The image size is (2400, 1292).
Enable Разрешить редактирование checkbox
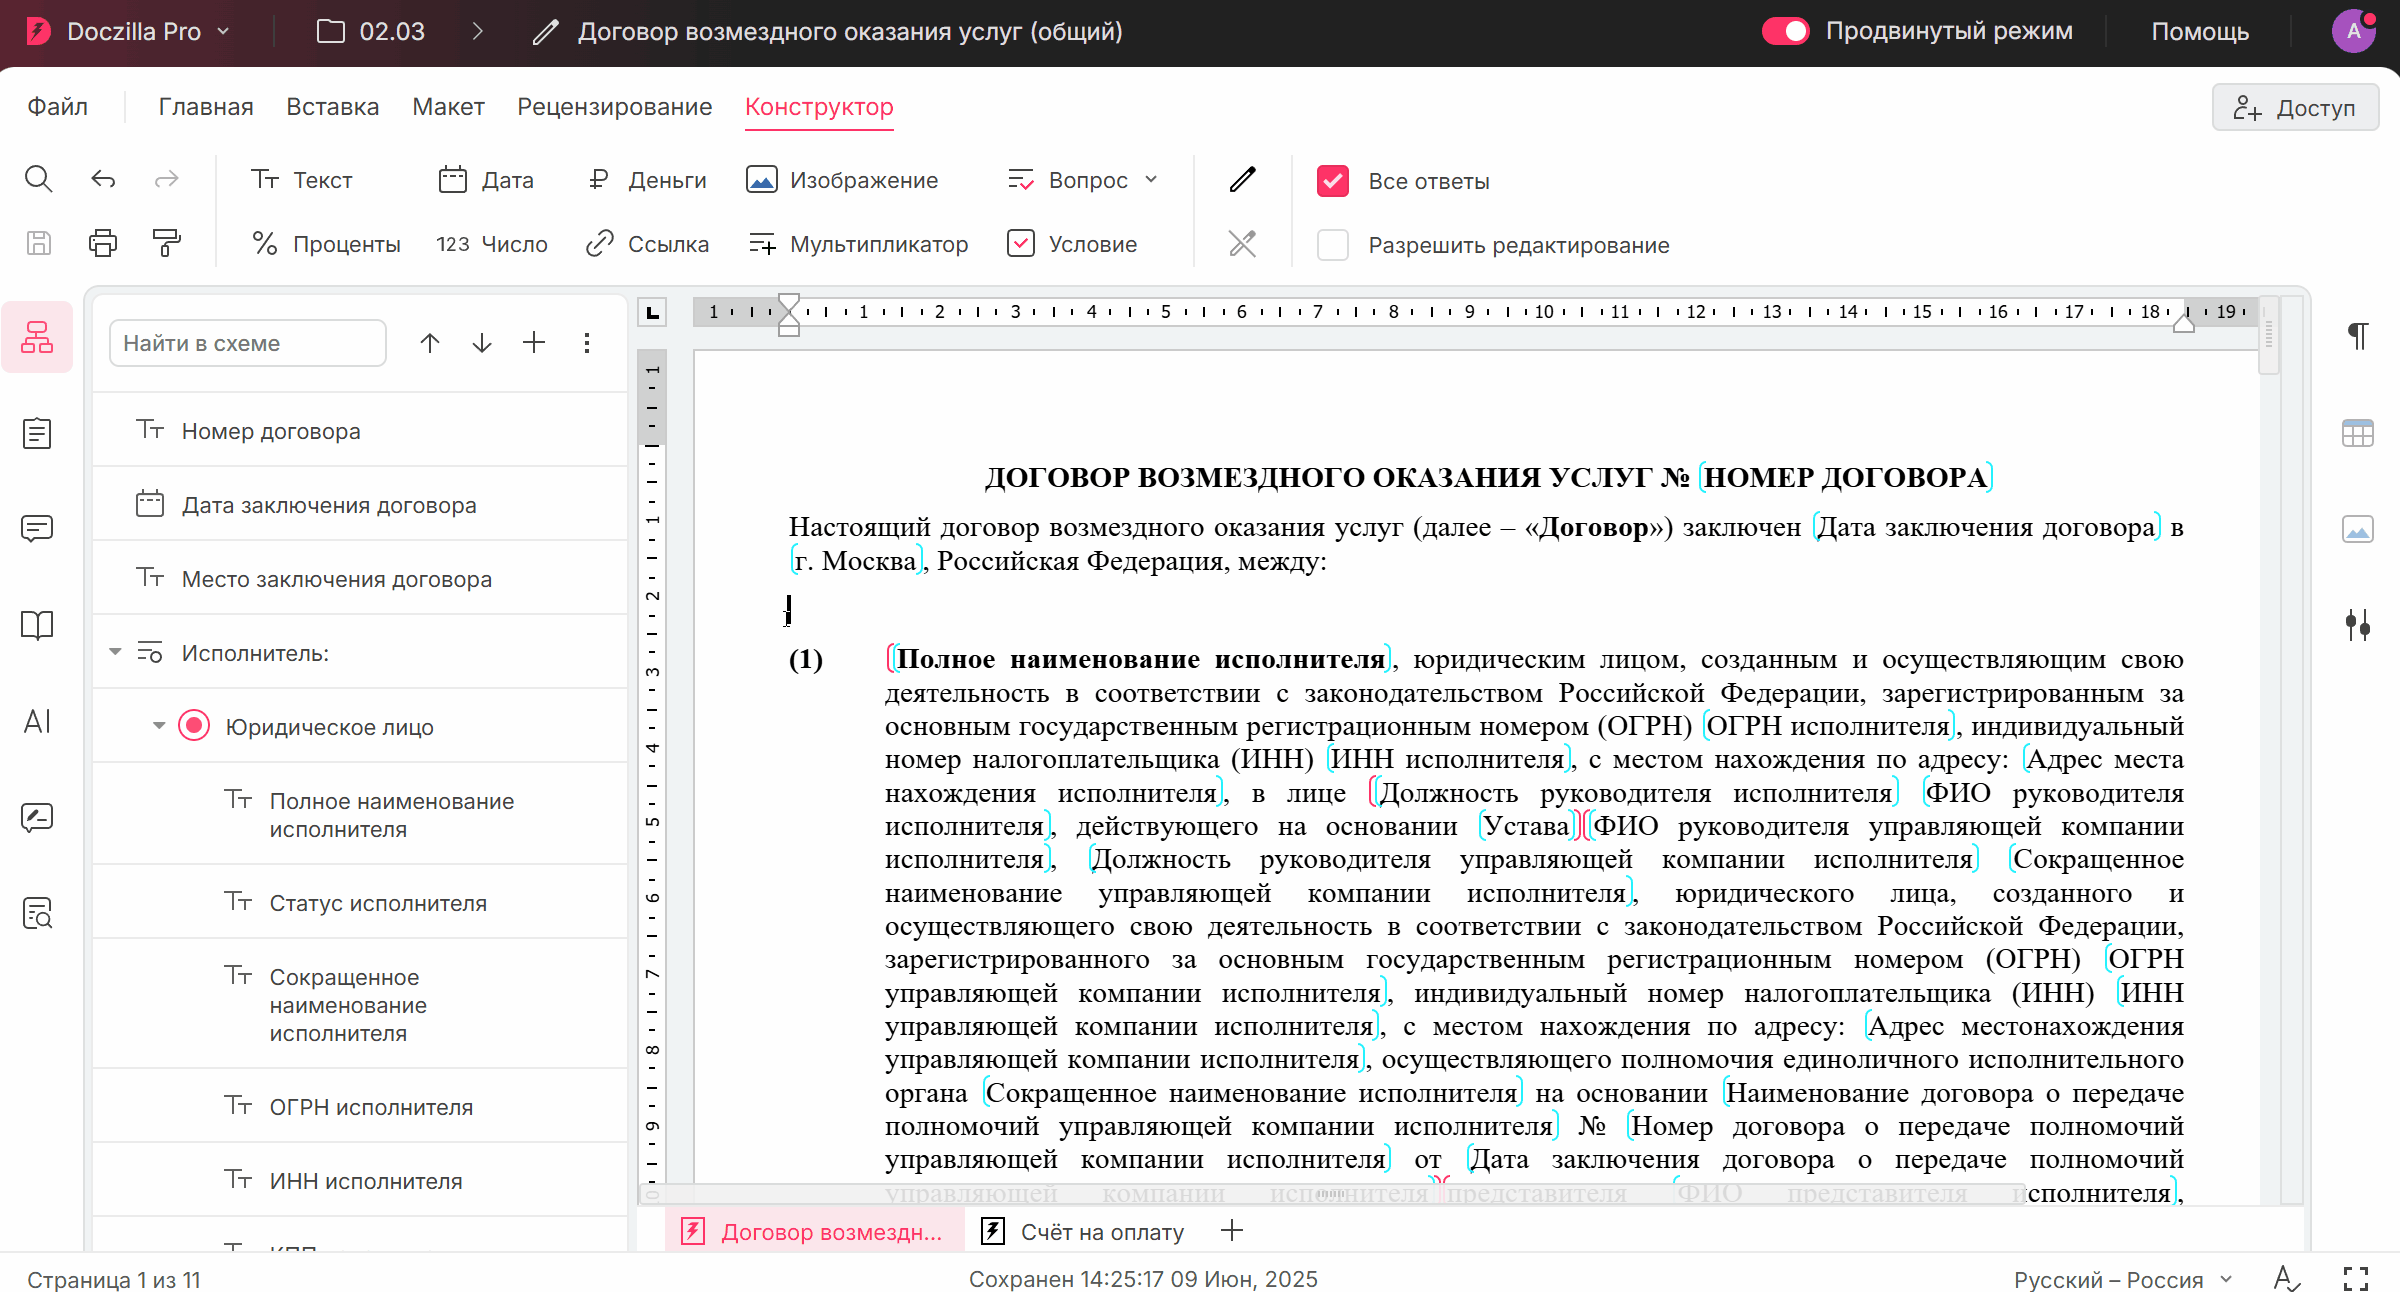point(1333,245)
